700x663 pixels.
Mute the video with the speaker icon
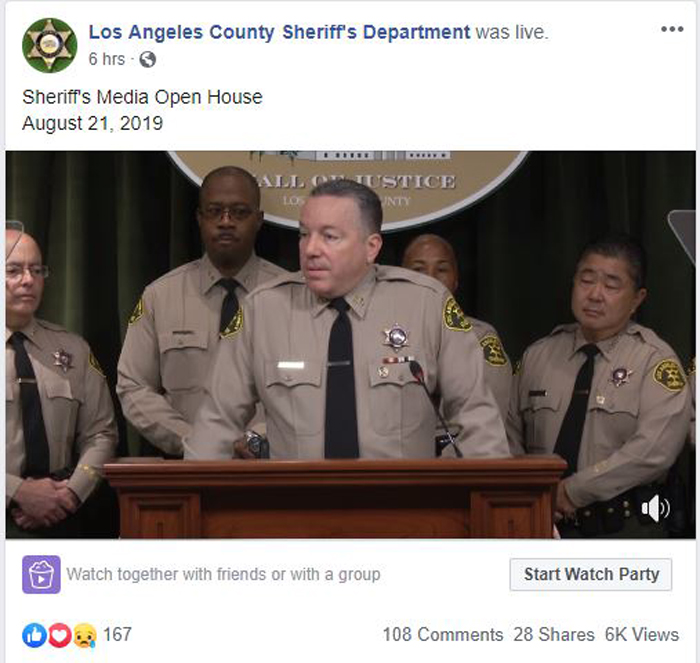pyautogui.click(x=655, y=508)
